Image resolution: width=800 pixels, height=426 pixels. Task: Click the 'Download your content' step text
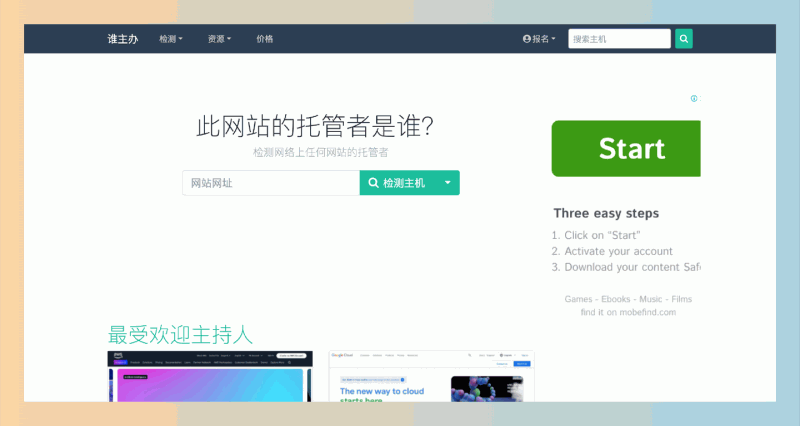[x=633, y=267]
